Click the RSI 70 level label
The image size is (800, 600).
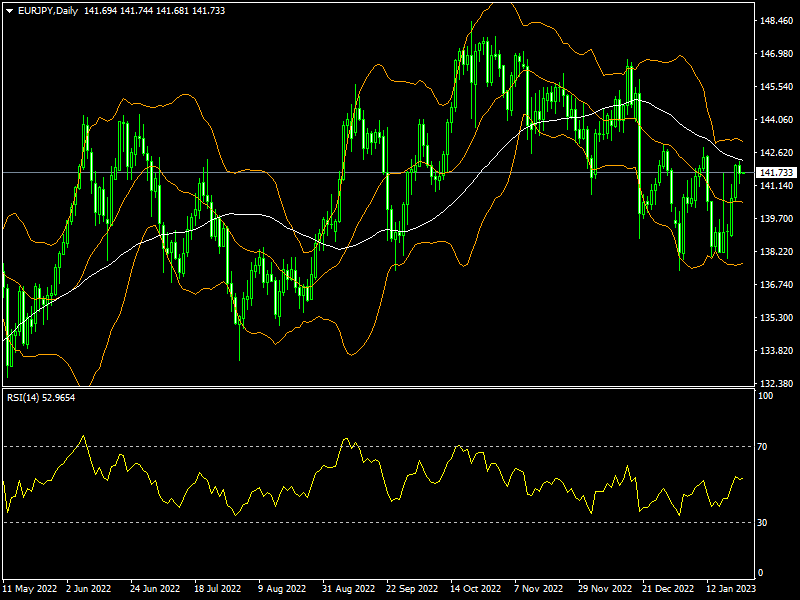762,447
